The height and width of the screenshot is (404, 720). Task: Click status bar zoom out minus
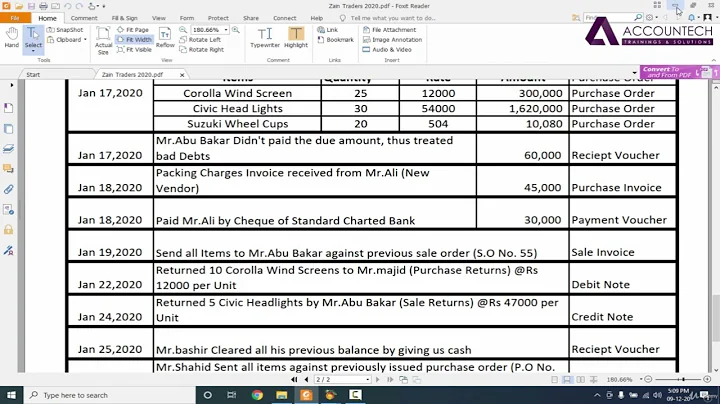click(648, 379)
